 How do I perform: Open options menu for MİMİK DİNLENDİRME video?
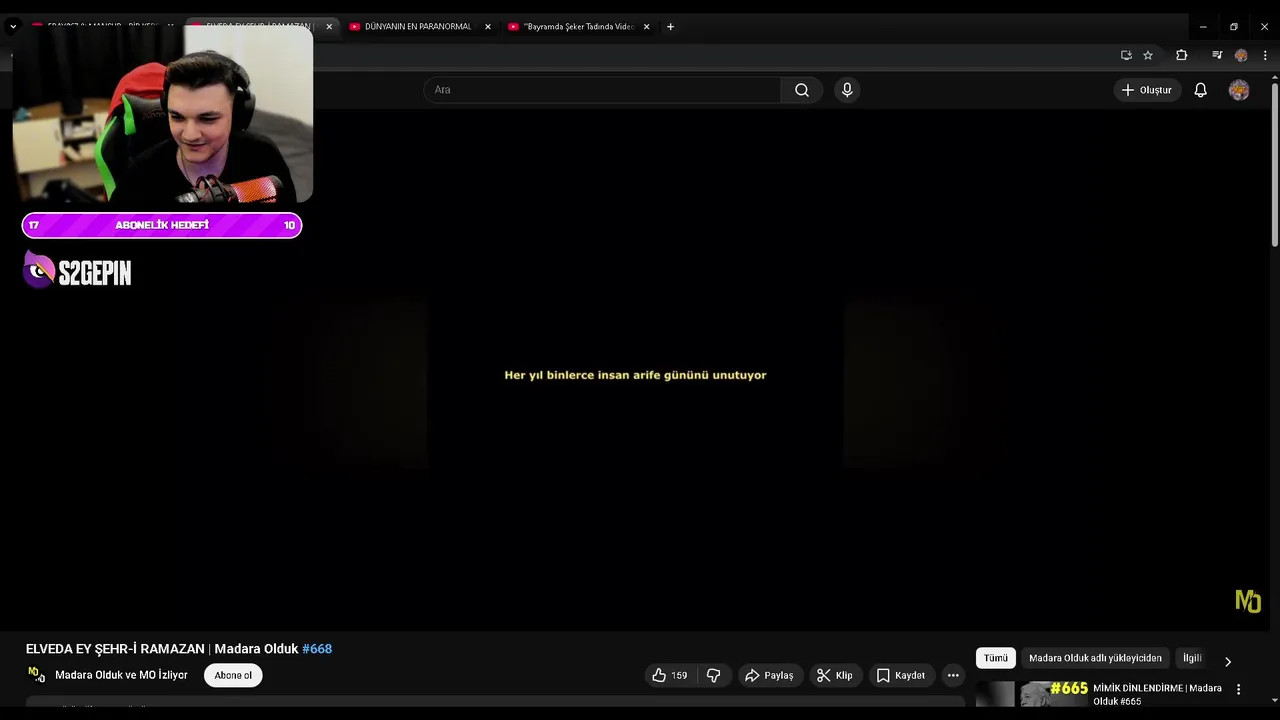1238,689
